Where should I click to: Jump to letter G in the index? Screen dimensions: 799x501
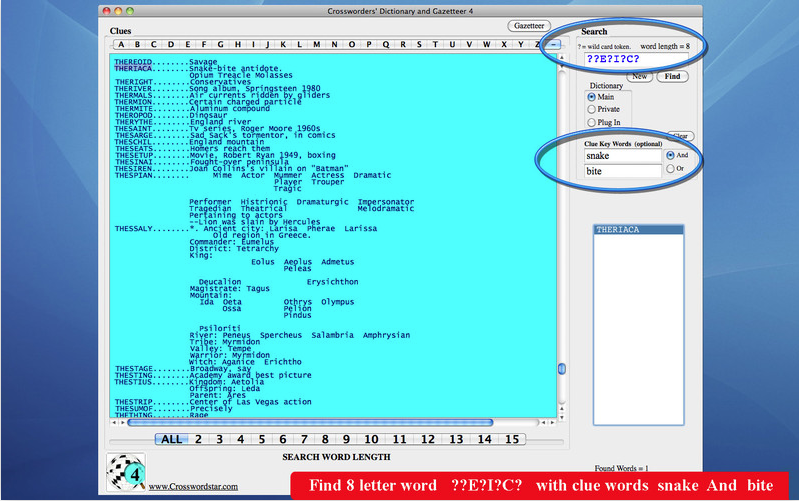(x=220, y=44)
